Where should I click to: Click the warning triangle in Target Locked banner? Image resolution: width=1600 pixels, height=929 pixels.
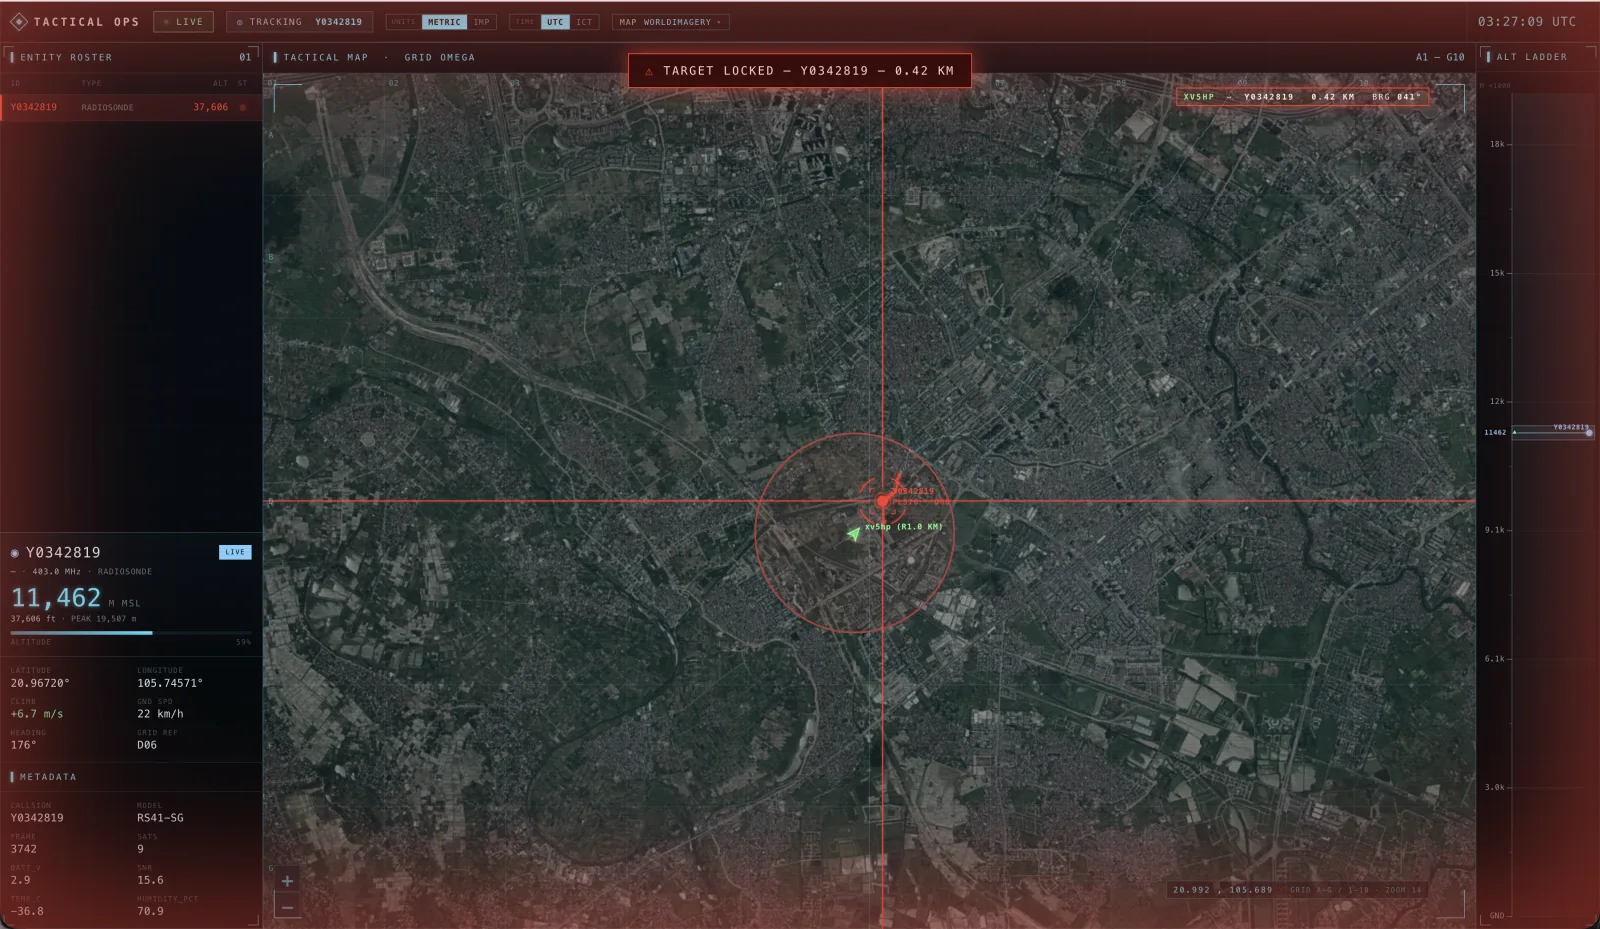(649, 71)
